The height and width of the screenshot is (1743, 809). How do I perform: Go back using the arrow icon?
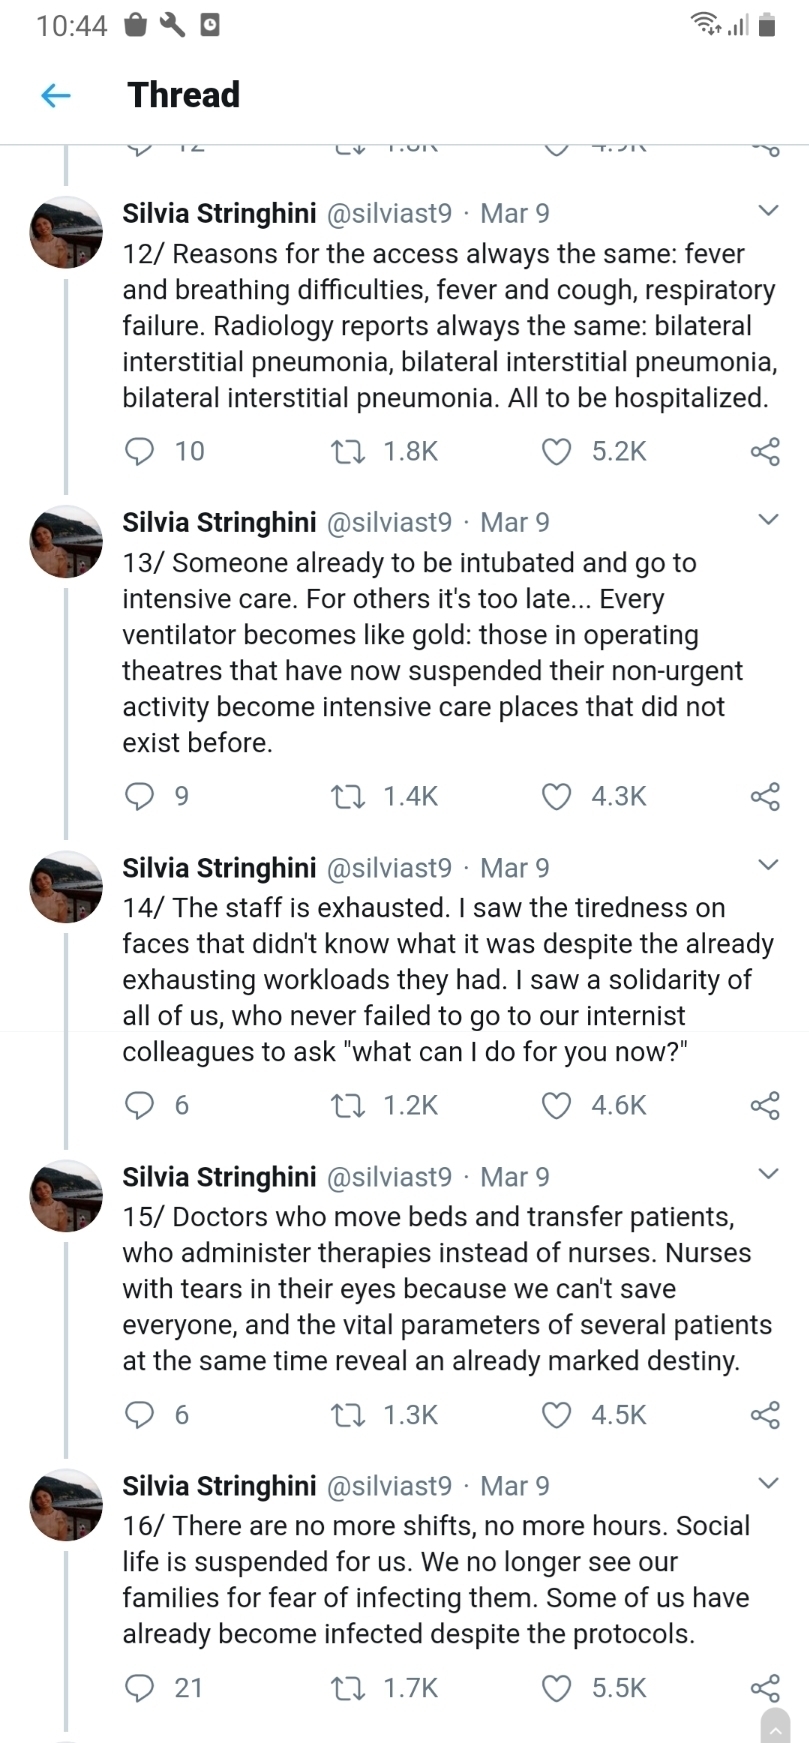click(56, 95)
